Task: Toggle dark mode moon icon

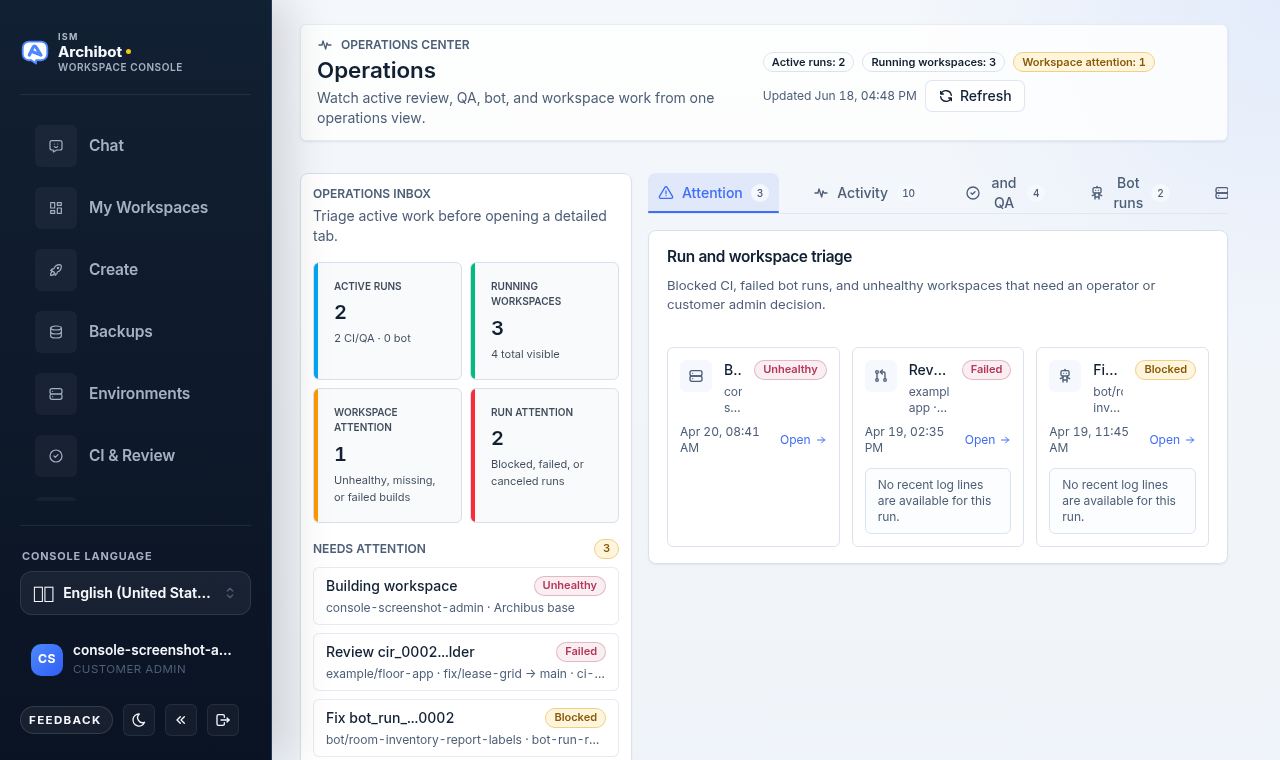Action: pos(139,720)
